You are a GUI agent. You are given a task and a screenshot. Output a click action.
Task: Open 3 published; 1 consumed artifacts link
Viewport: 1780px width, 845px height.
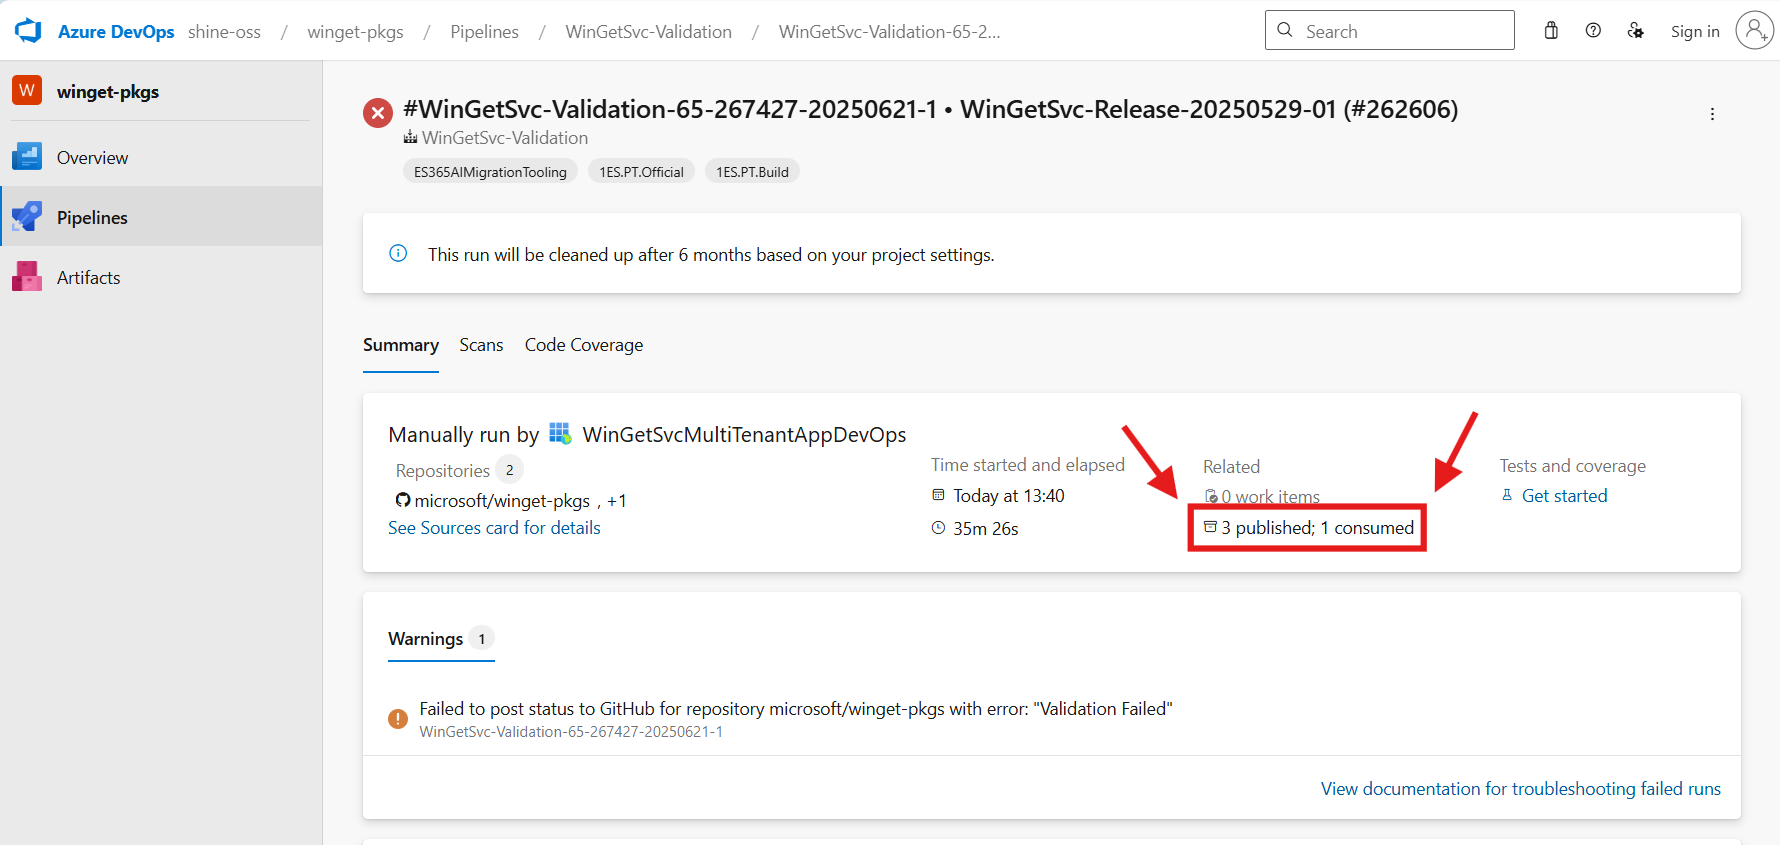point(1317,528)
